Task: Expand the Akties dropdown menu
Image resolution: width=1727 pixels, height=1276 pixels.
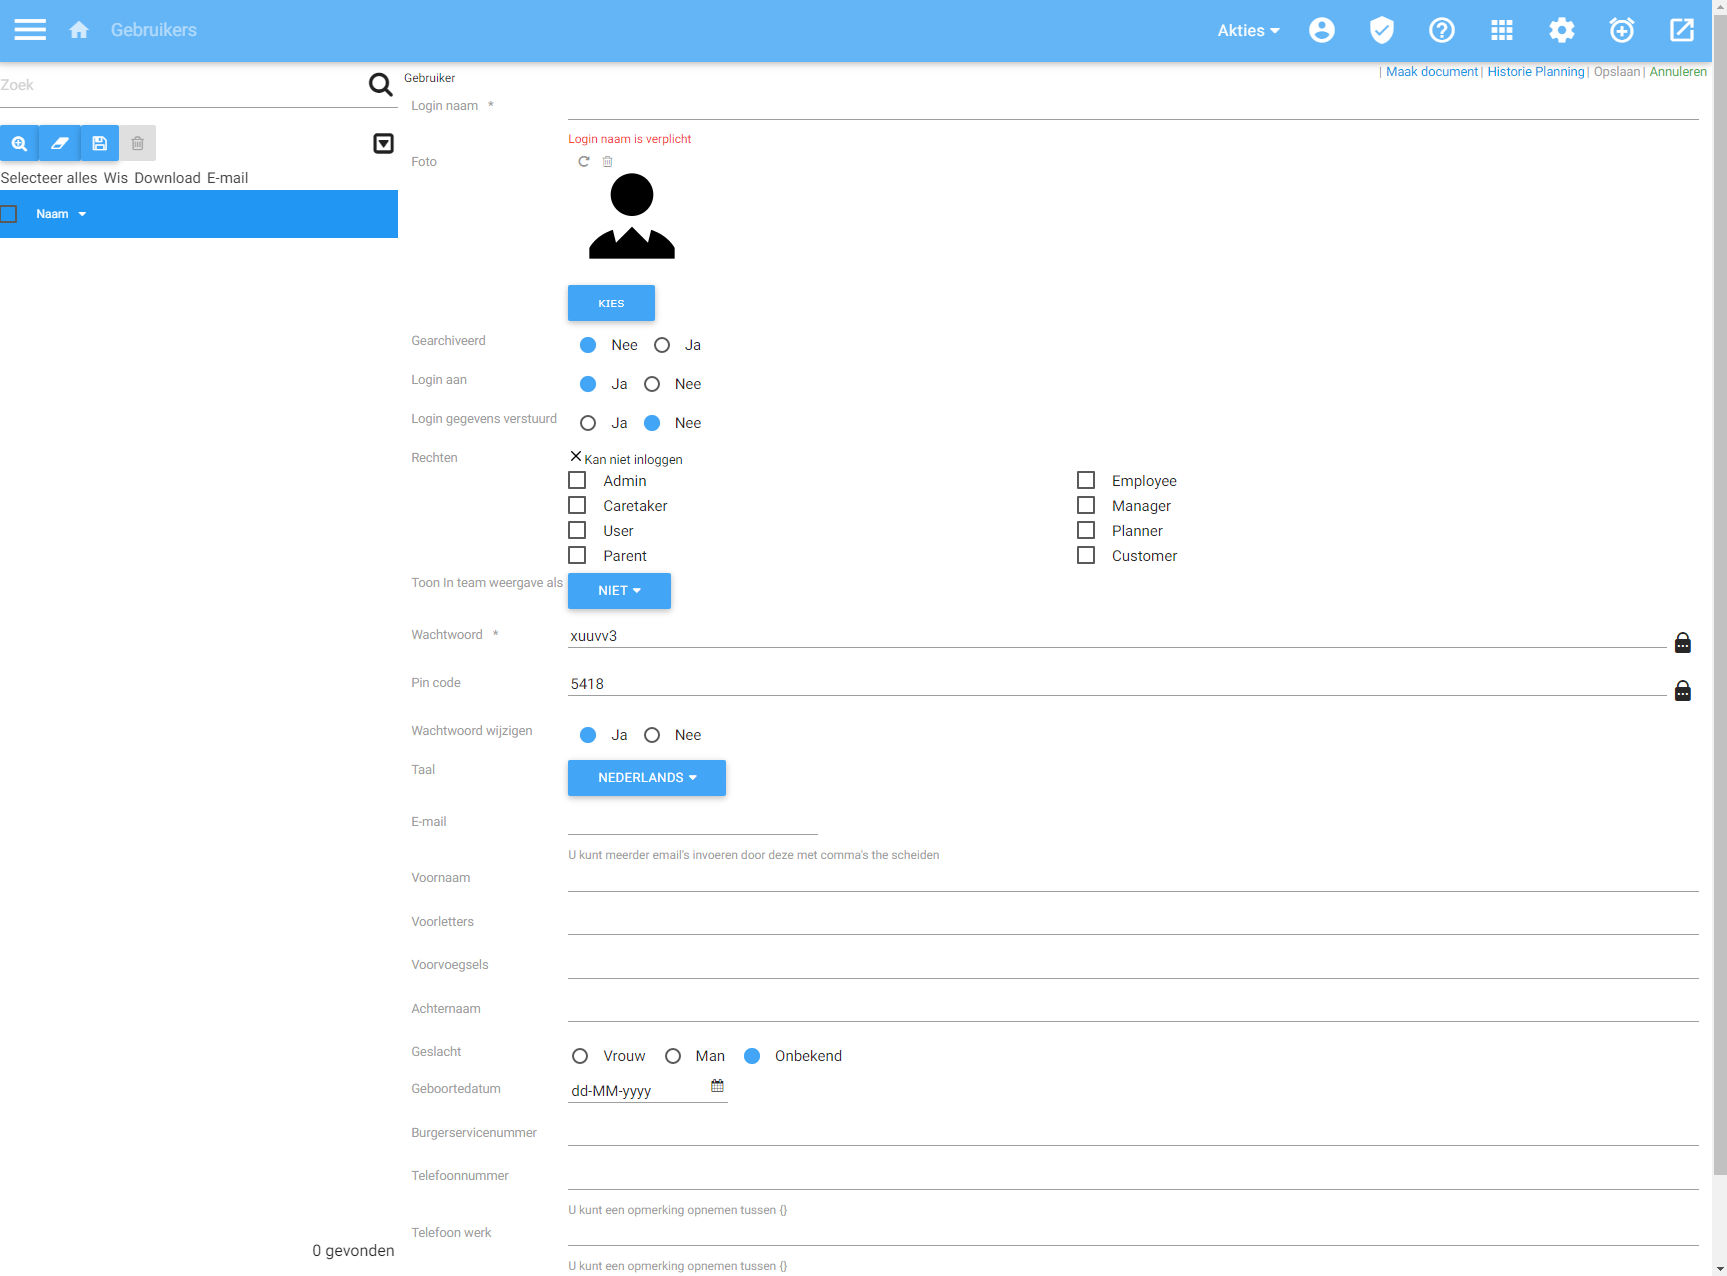Action: (x=1247, y=30)
